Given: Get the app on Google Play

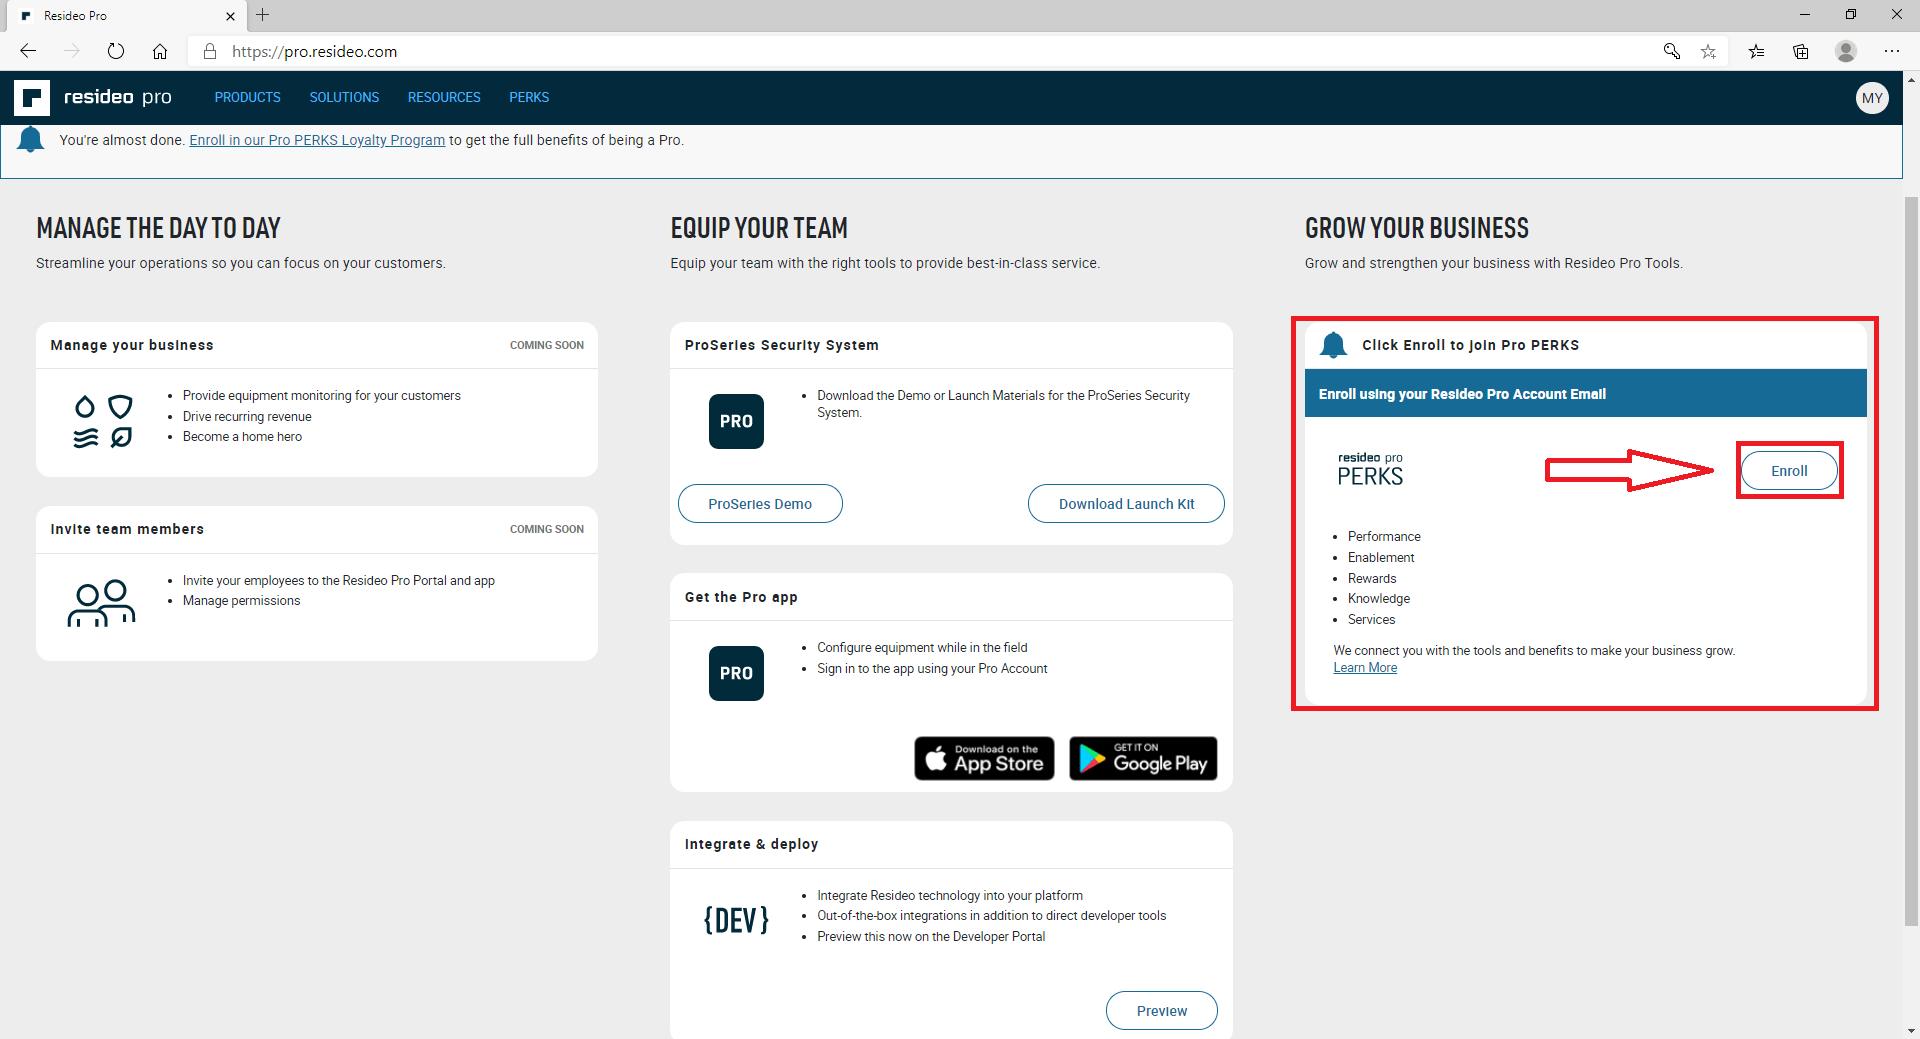Looking at the screenshot, I should coord(1143,759).
